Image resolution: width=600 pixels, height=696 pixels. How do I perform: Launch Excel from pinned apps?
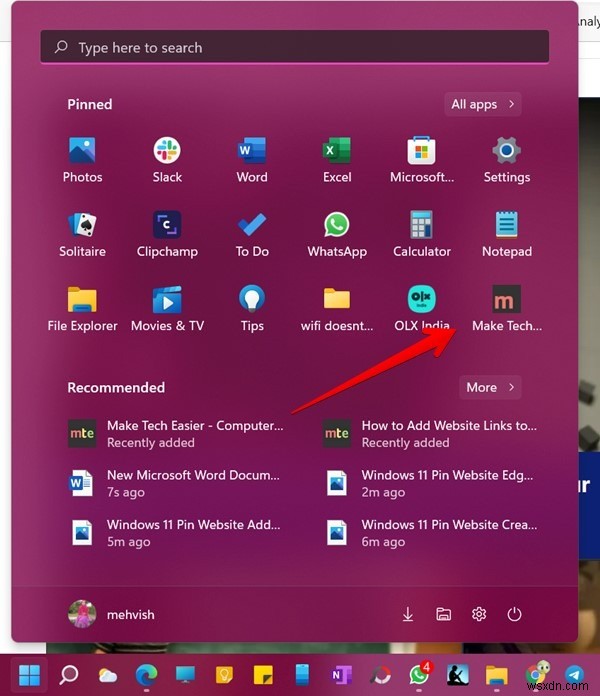click(x=337, y=160)
